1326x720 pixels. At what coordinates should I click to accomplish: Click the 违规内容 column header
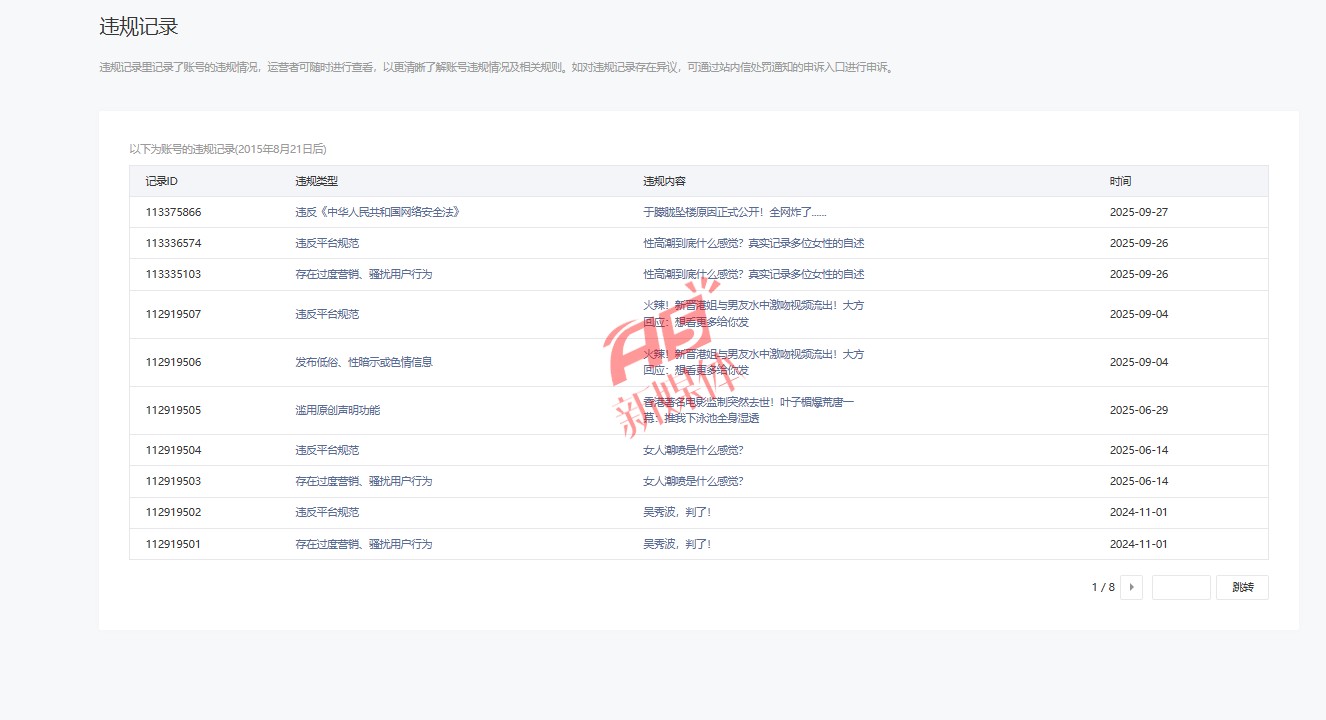(x=664, y=181)
